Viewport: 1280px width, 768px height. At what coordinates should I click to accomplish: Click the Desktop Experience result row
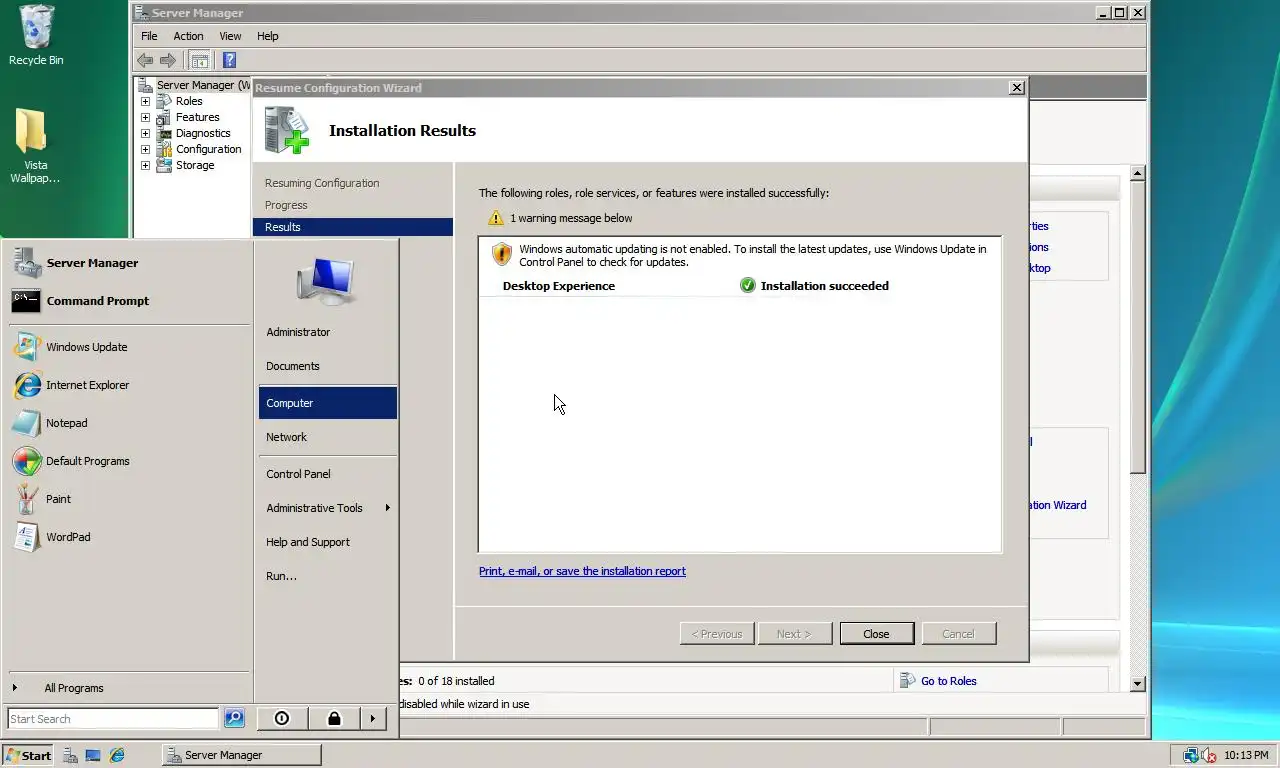point(739,286)
